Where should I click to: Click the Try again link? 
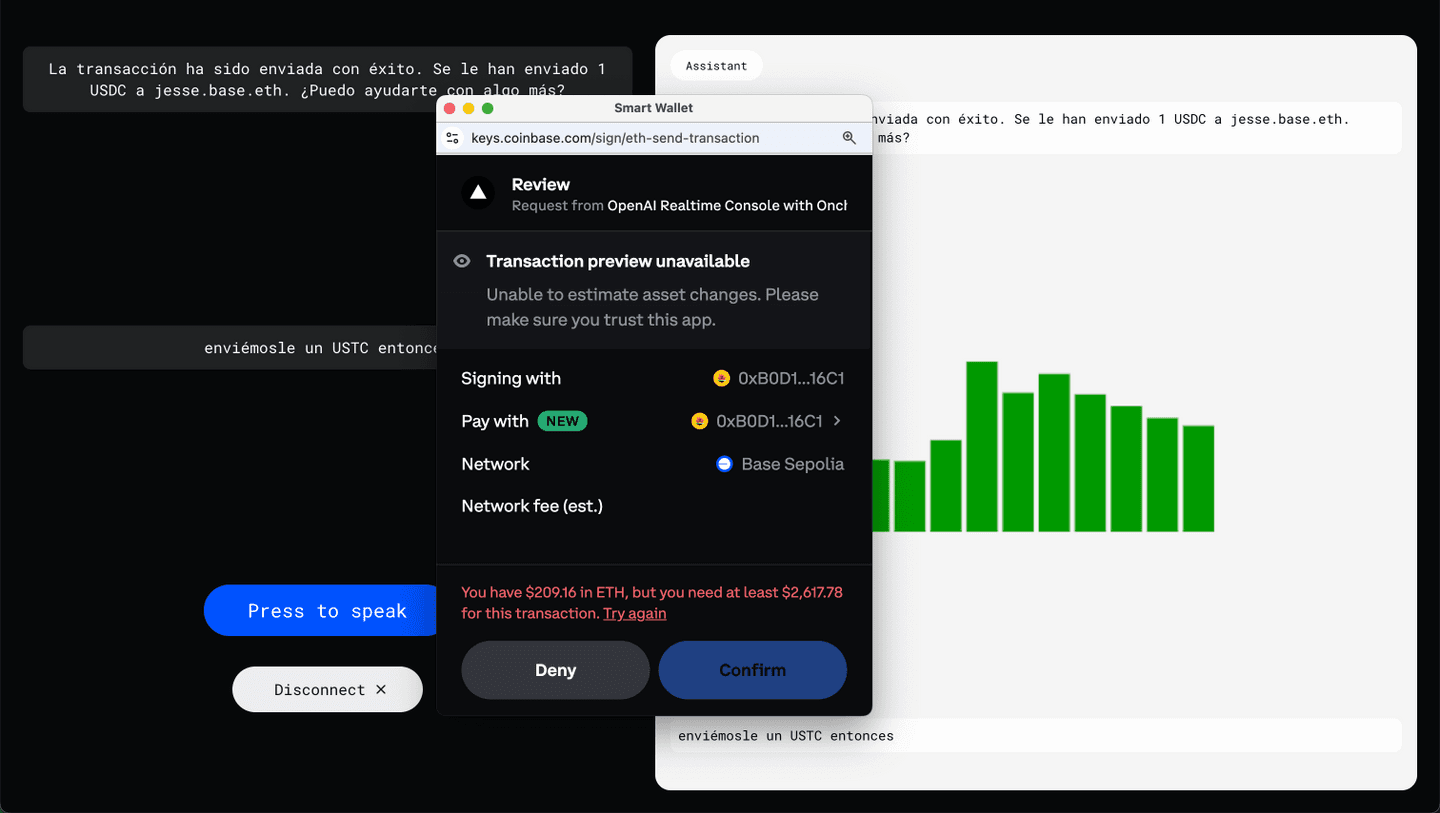point(634,613)
